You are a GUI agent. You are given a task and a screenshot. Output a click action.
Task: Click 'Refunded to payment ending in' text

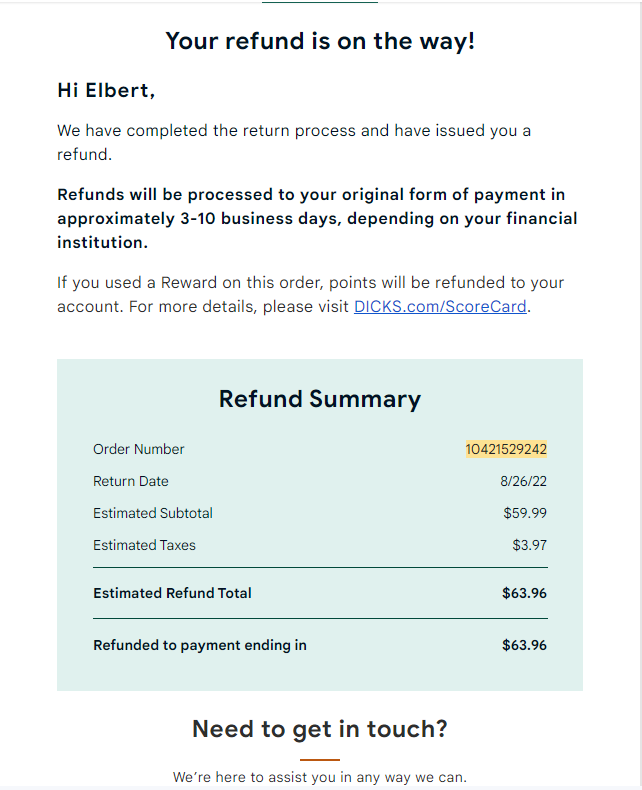tap(200, 645)
